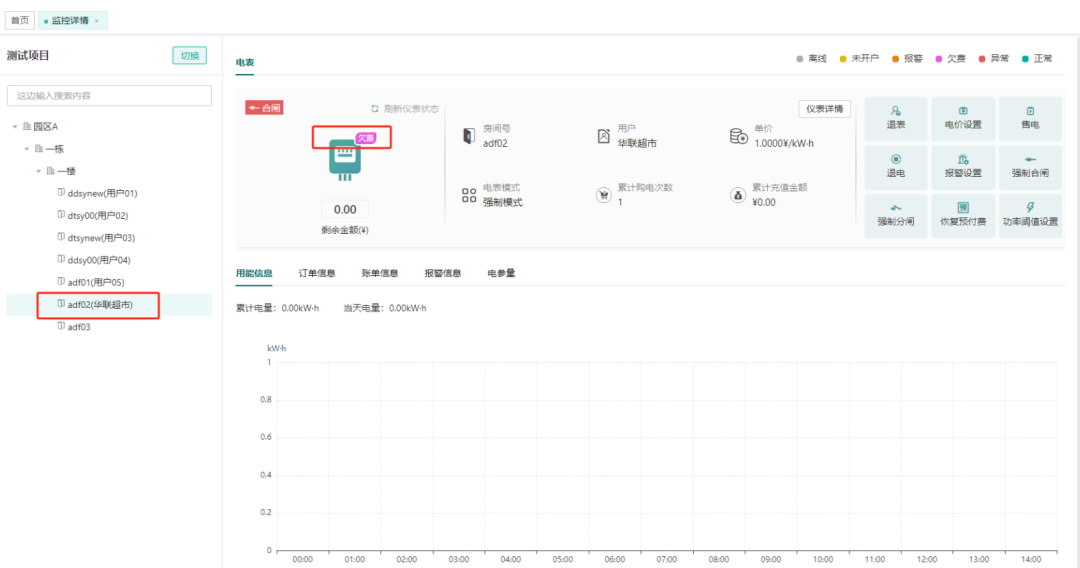Click the red 合闸 status tag

point(264,108)
